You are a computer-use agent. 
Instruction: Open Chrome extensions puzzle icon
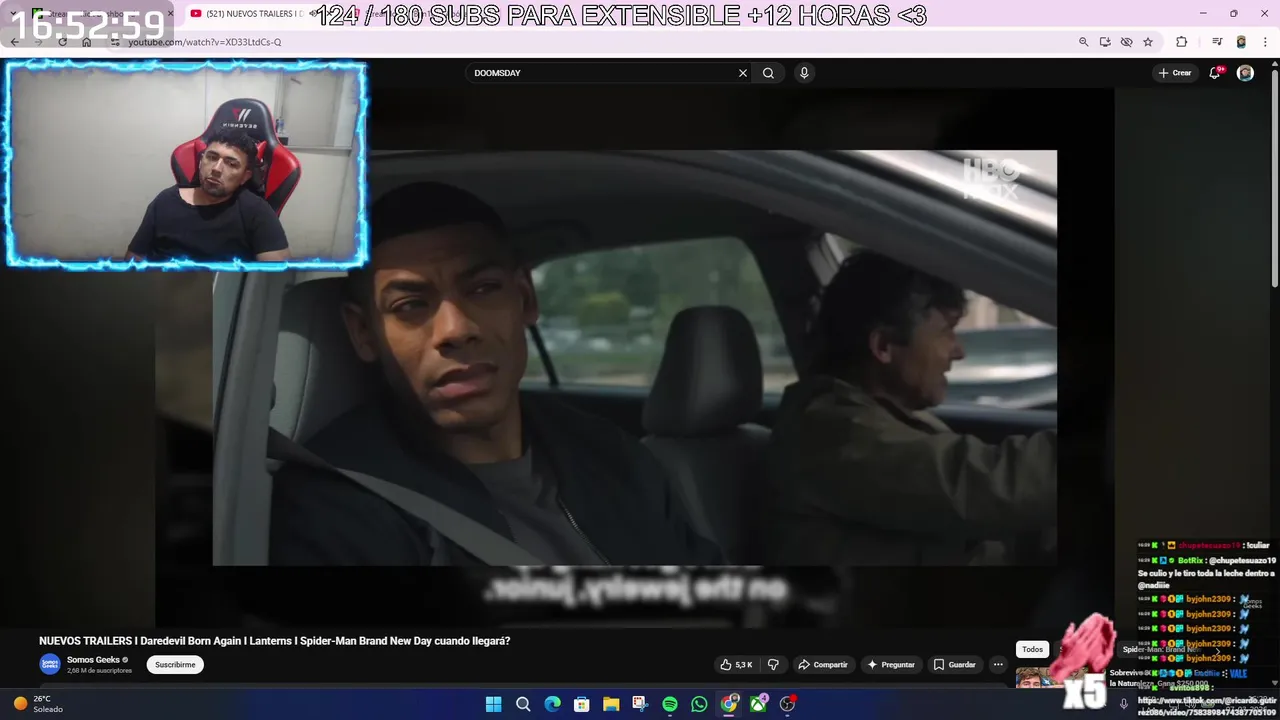click(x=1181, y=42)
